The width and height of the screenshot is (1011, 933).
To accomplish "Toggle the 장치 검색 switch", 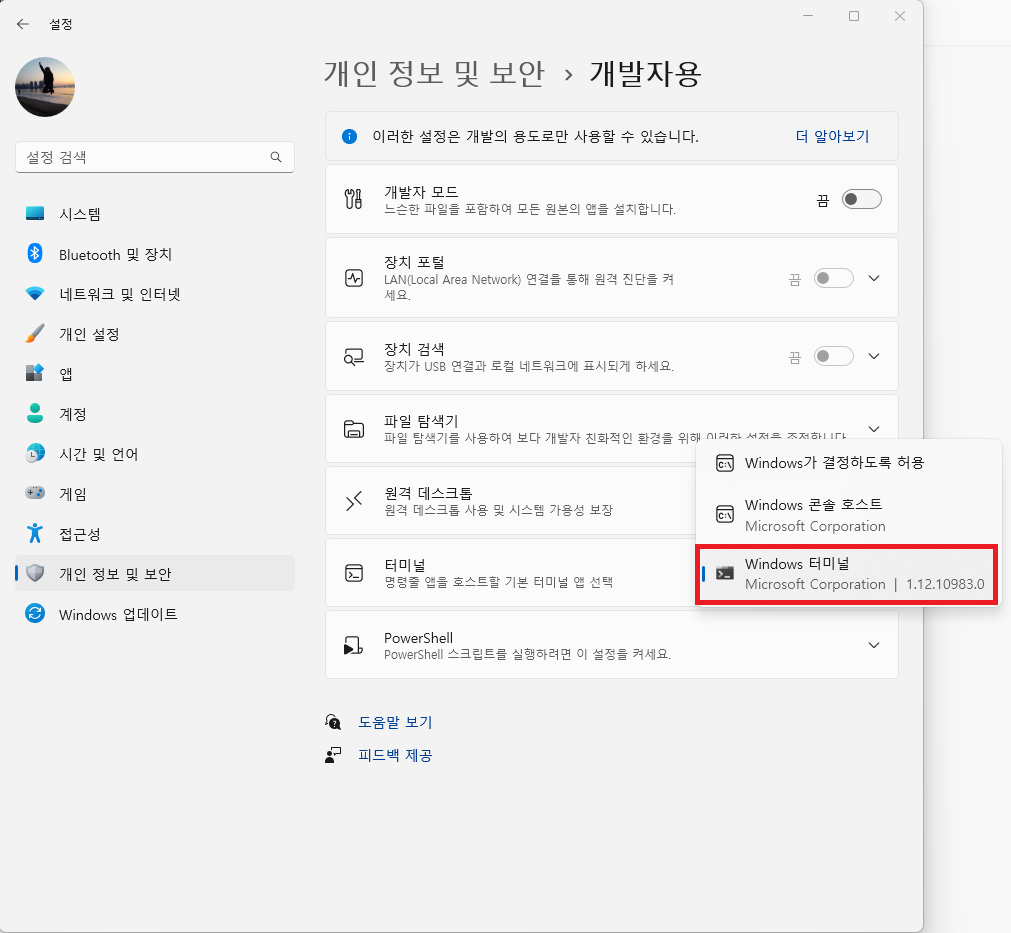I will pyautogui.click(x=833, y=356).
